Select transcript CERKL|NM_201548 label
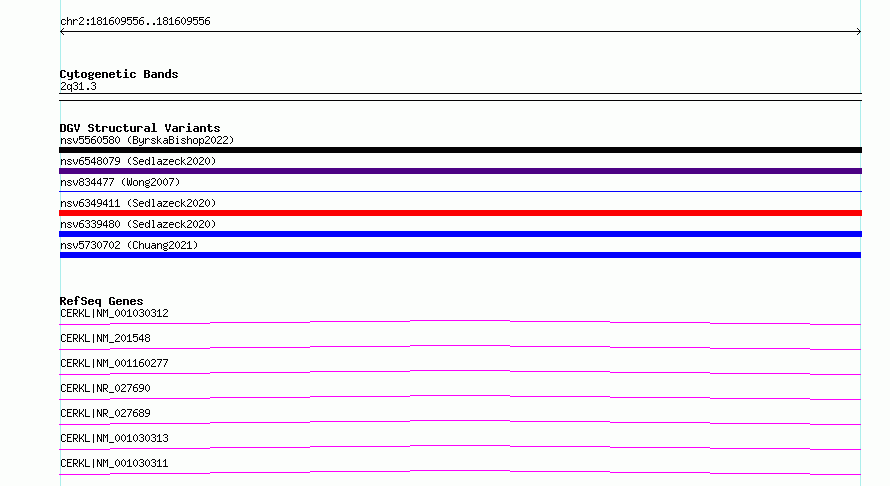The width and height of the screenshot is (890, 486). pyautogui.click(x=105, y=338)
